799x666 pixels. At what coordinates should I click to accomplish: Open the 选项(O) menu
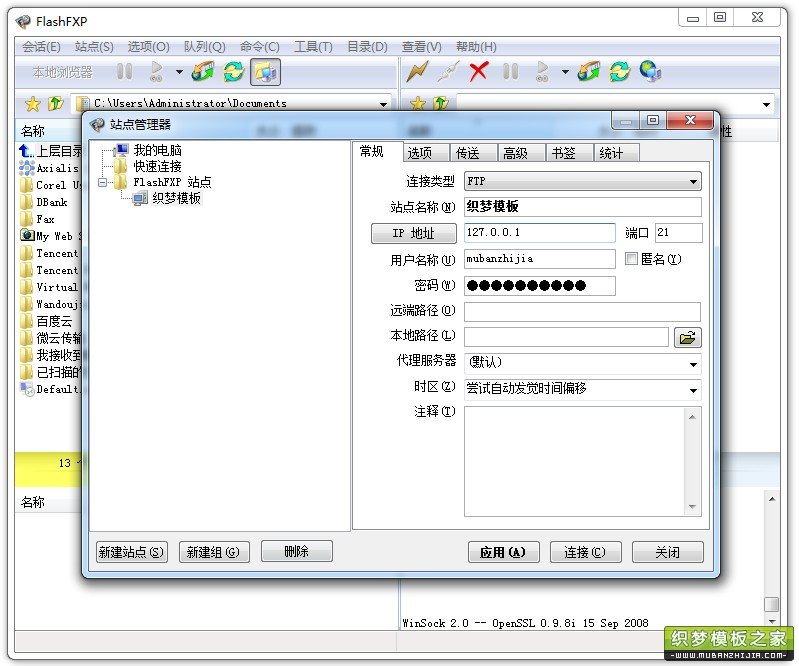click(148, 47)
